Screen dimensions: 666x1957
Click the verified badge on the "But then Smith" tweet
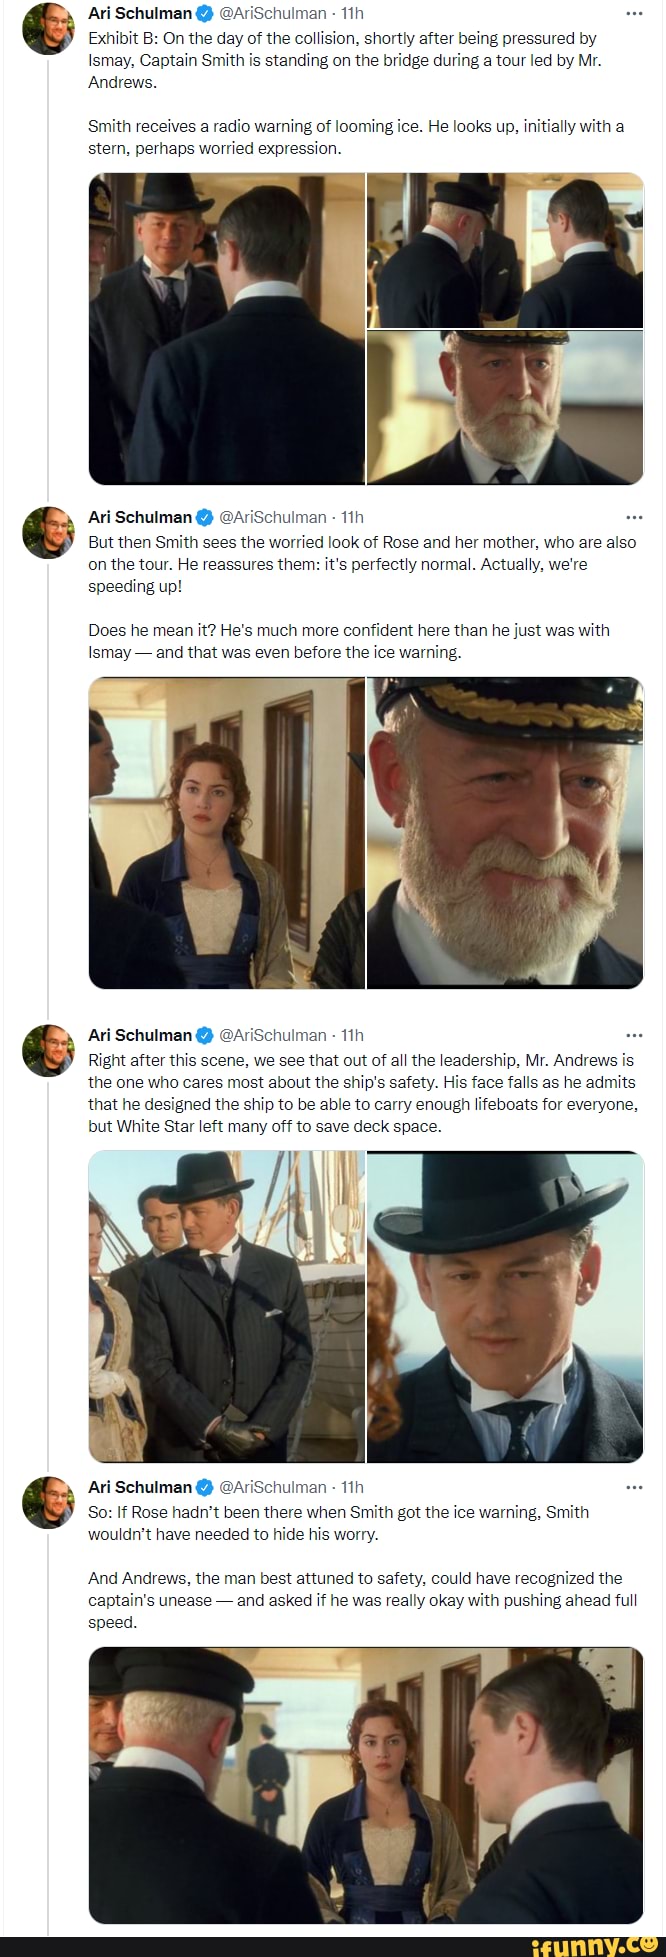tap(205, 517)
